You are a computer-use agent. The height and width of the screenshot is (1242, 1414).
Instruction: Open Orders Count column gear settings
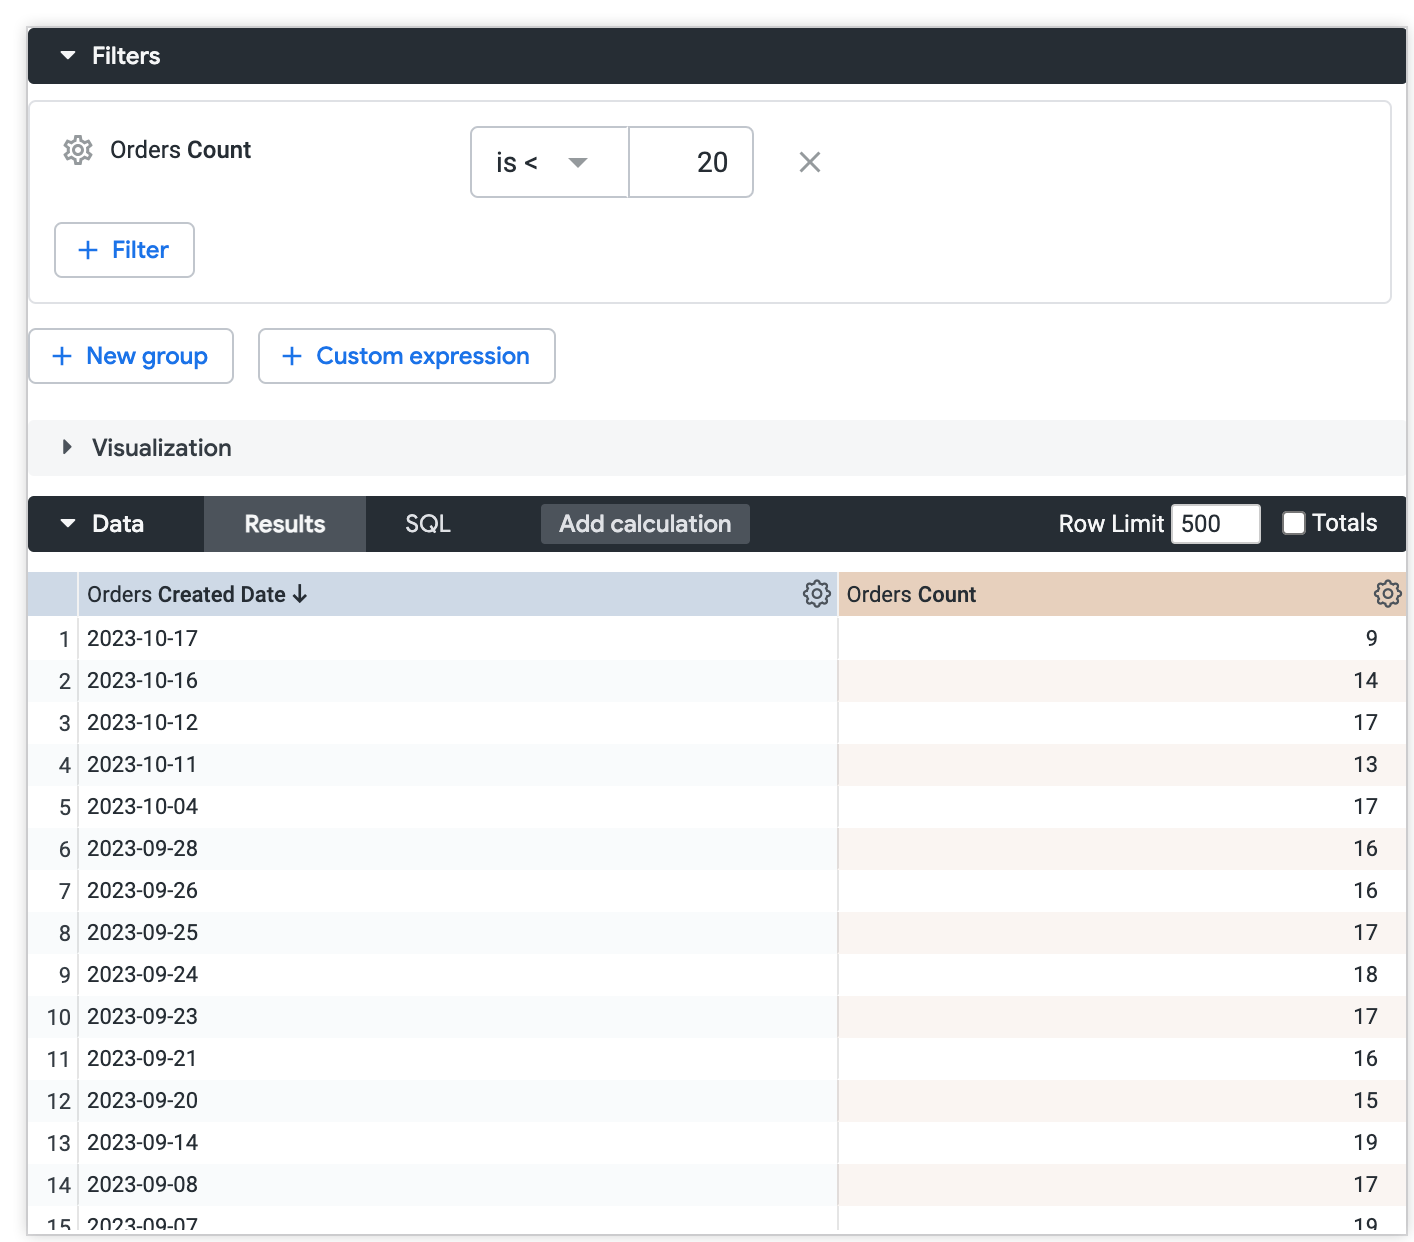click(x=1387, y=594)
